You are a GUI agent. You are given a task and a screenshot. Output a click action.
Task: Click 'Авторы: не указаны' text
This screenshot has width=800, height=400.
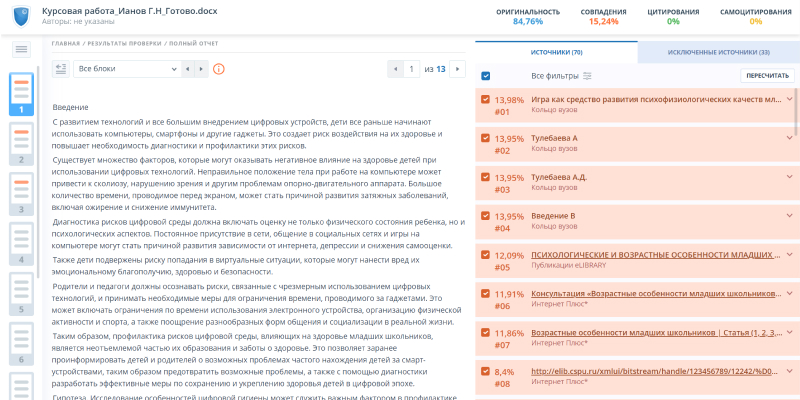(x=78, y=21)
